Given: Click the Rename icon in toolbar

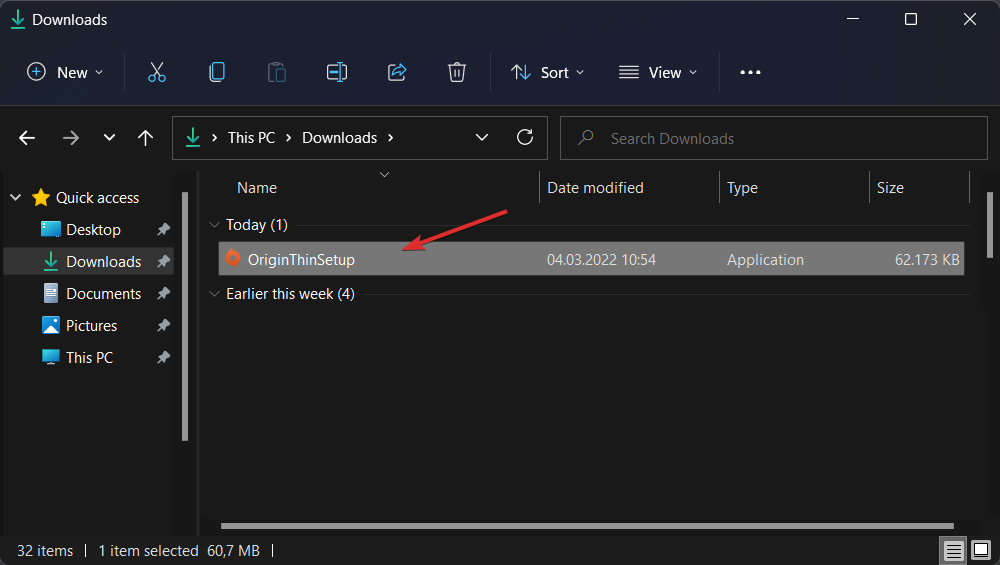Looking at the screenshot, I should pyautogui.click(x=337, y=72).
